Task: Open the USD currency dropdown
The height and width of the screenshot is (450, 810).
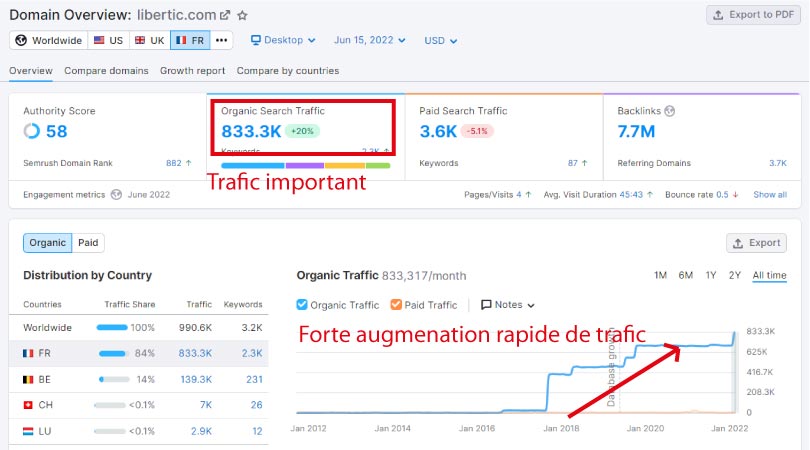Action: (441, 41)
